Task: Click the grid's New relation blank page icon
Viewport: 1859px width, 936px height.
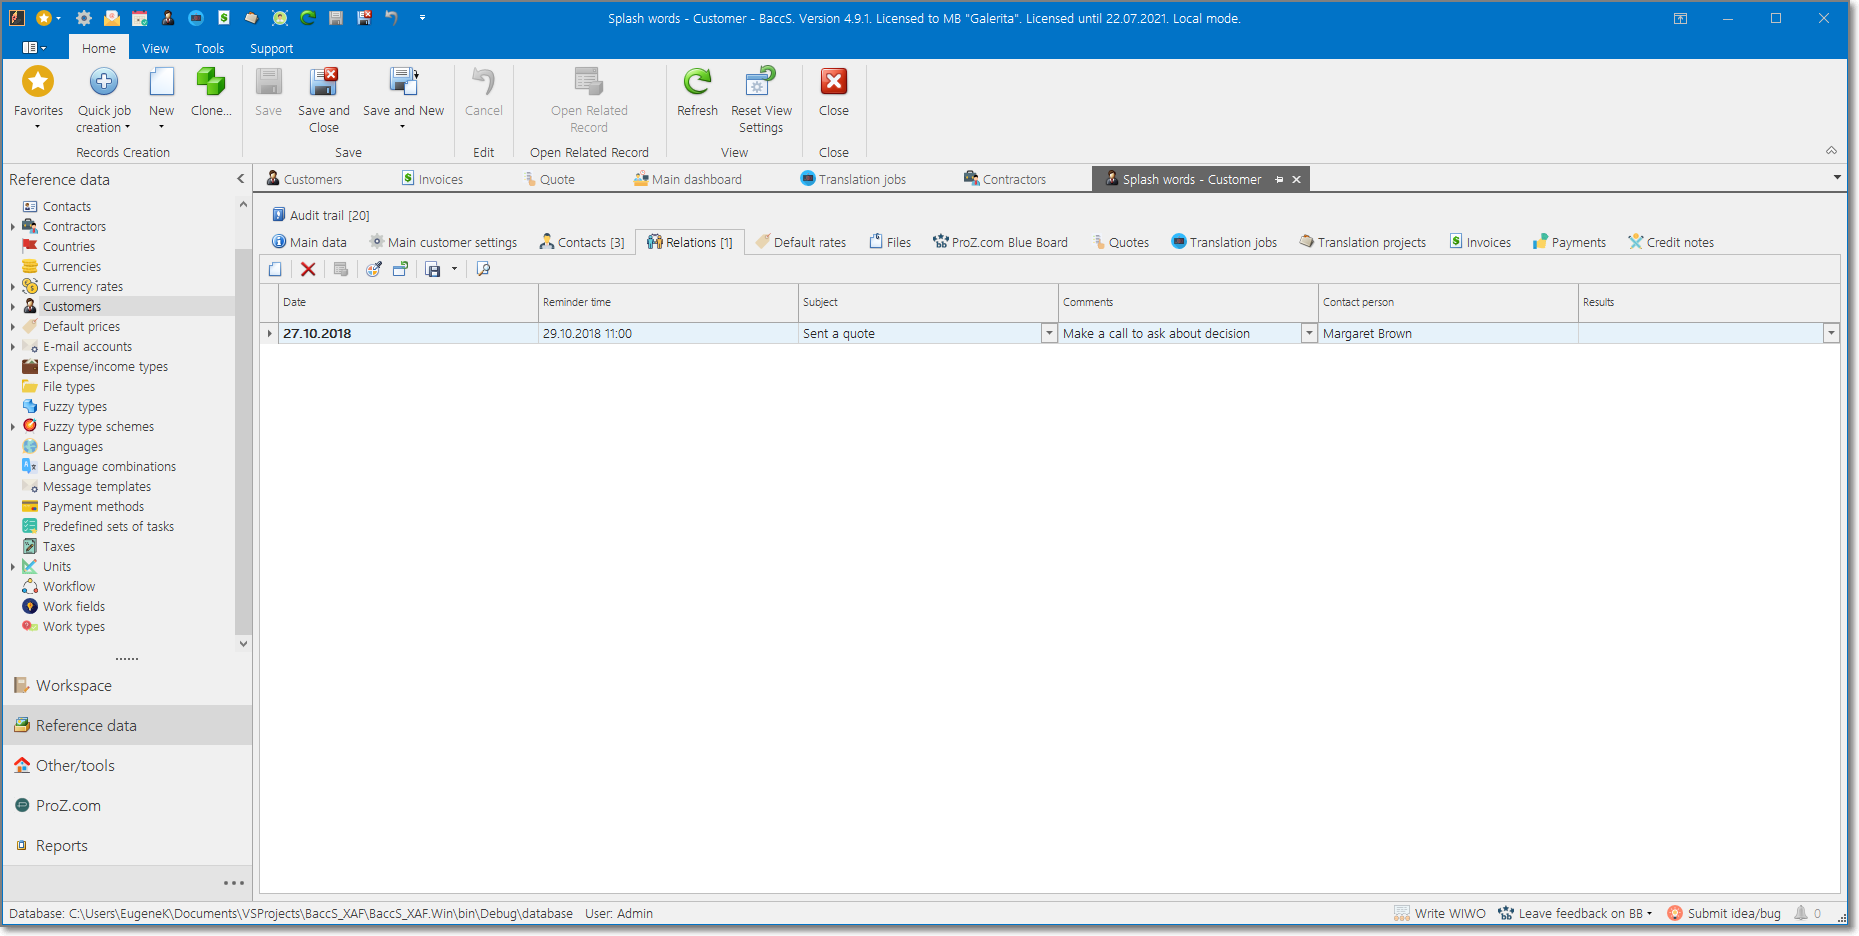Action: click(x=275, y=269)
